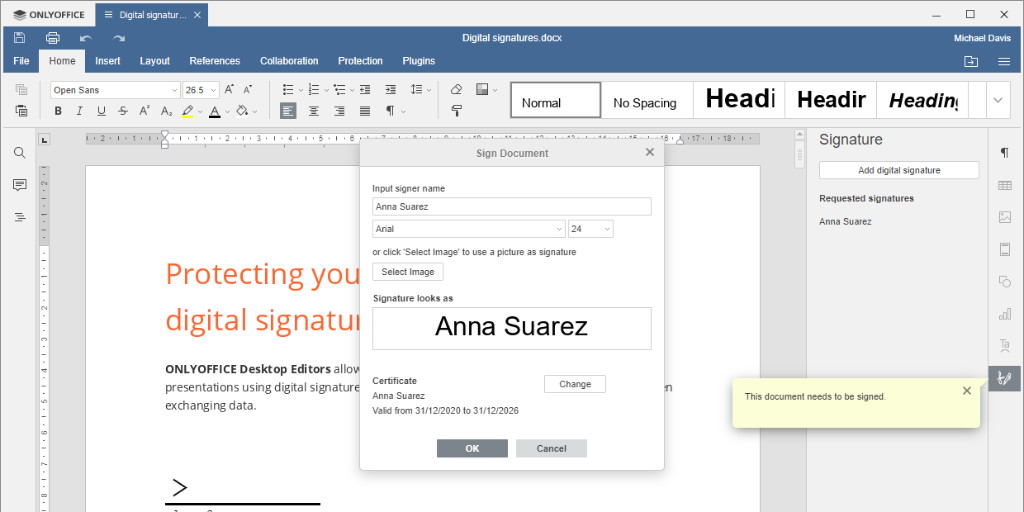Click the font color A swatch

click(215, 111)
